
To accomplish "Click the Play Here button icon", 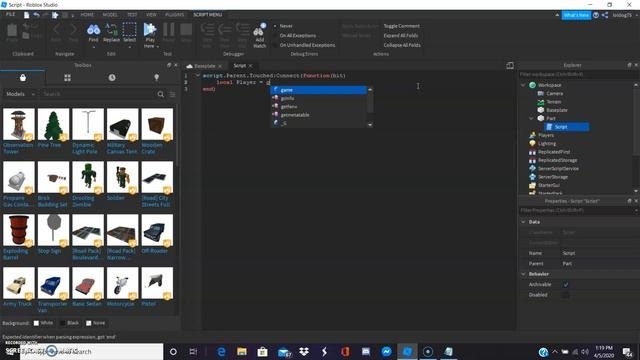I will click(150, 29).
